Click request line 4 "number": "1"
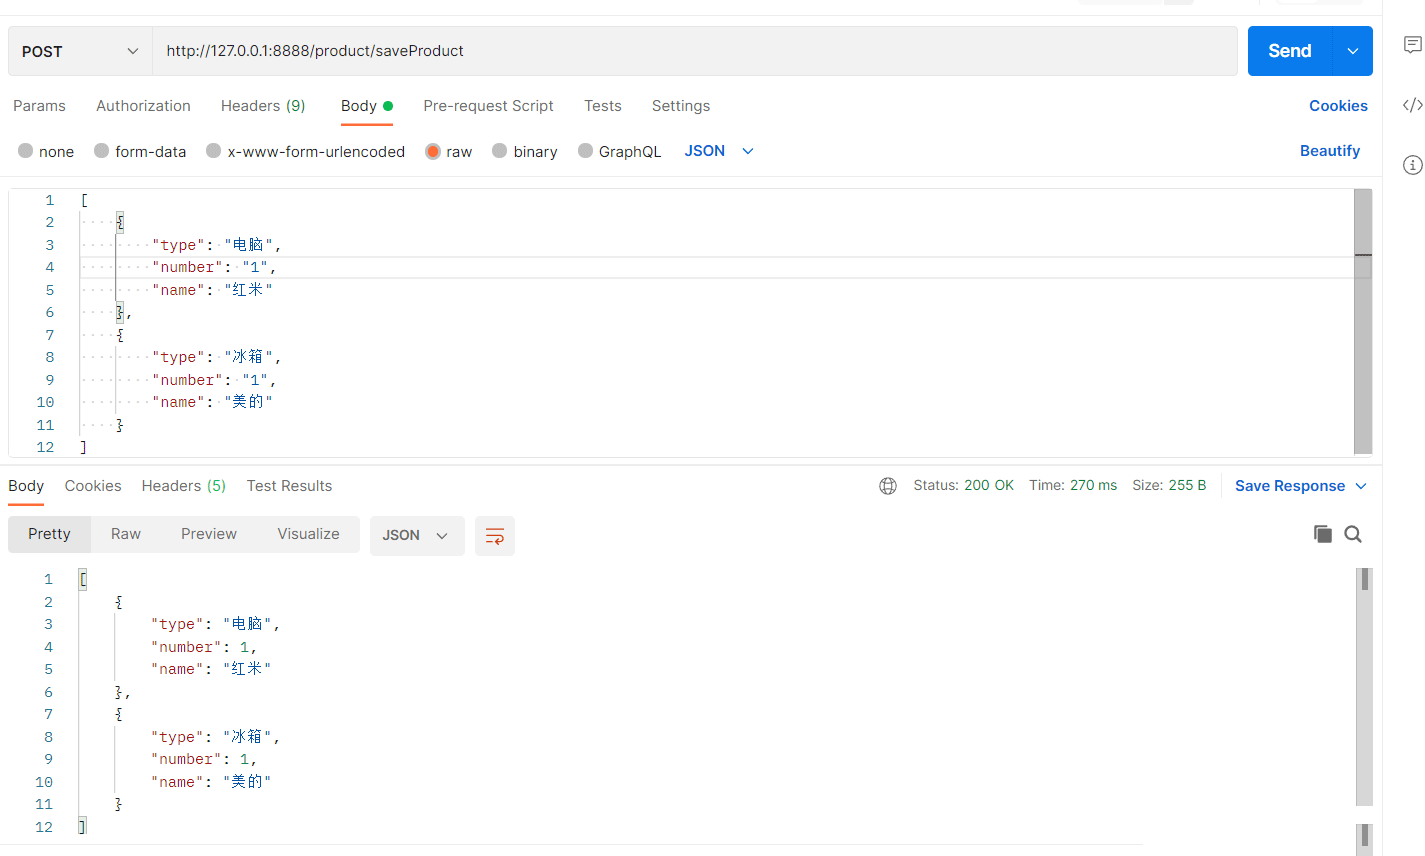The image size is (1425, 856). pyautogui.click(x=214, y=267)
